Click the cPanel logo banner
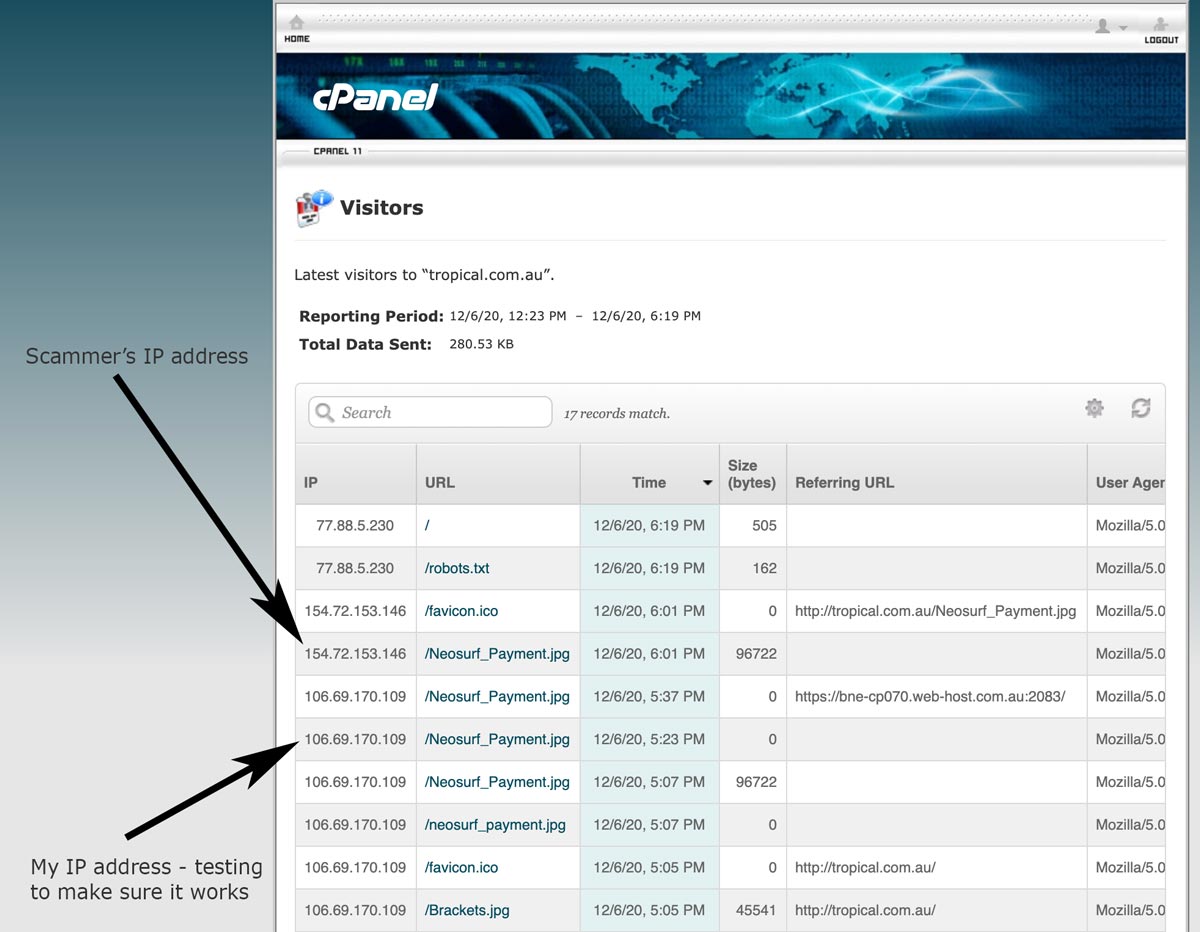The image size is (1200, 932). [375, 97]
